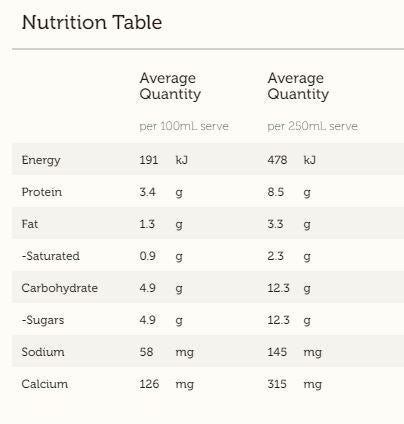
Task: Click the -Sugars row label
Action: (43, 320)
